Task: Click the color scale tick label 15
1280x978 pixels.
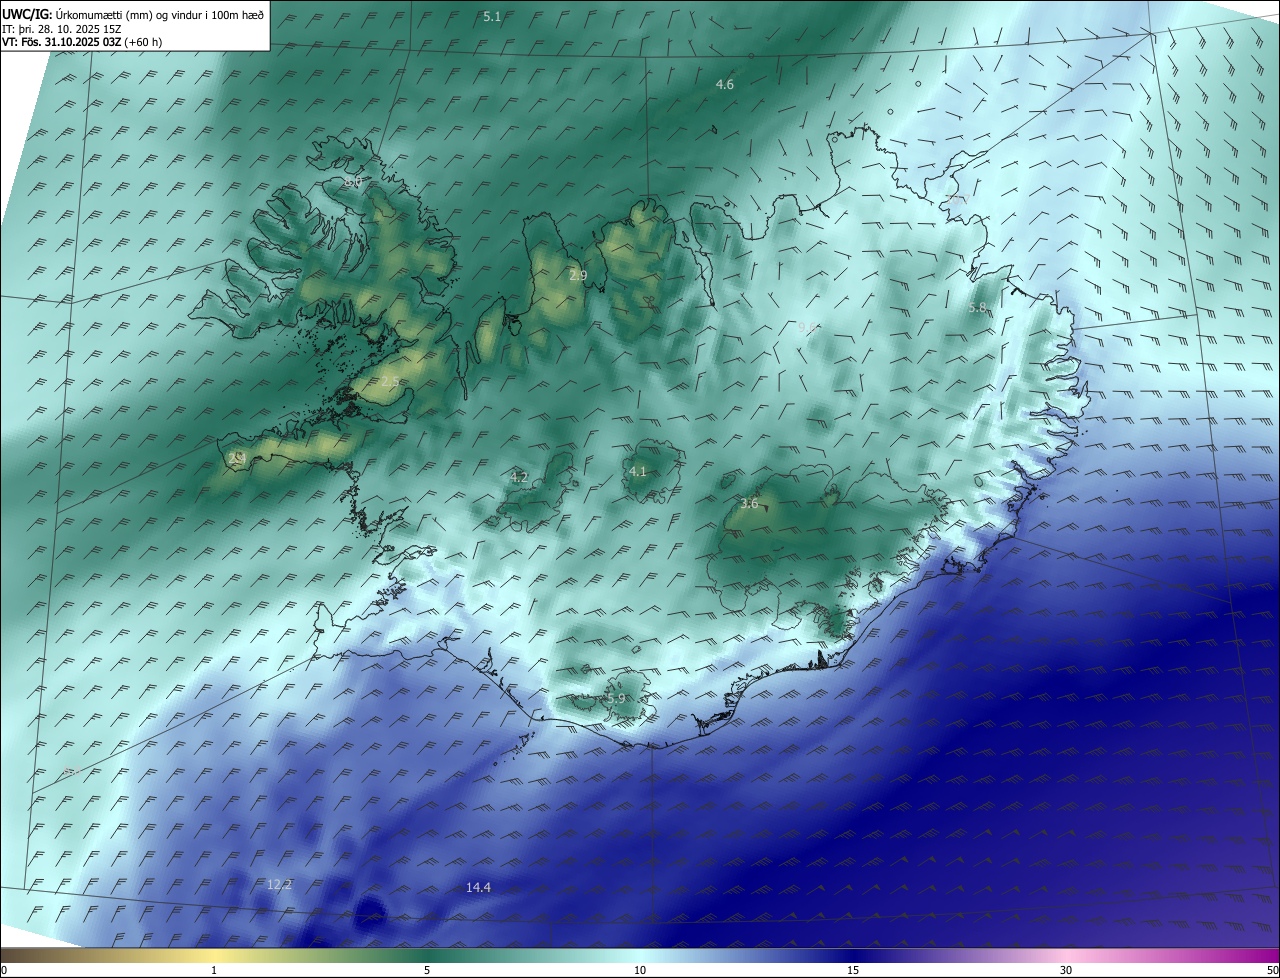Action: click(x=853, y=970)
